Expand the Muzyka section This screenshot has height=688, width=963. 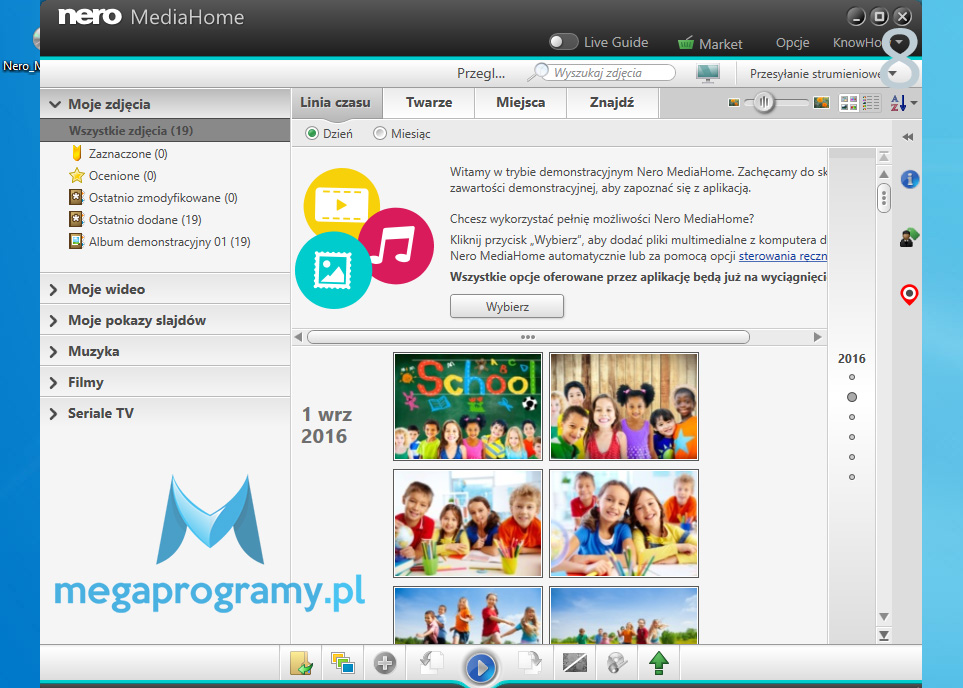[53, 351]
